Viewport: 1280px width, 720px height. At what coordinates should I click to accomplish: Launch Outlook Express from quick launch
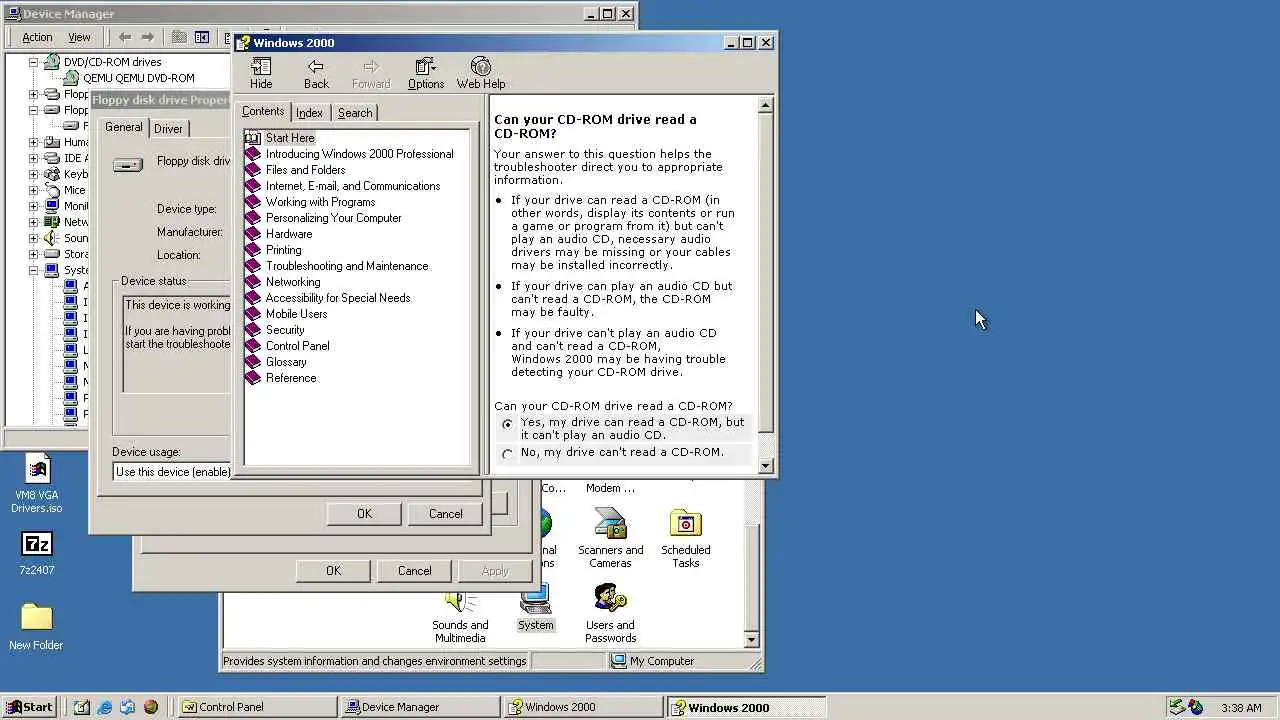pos(127,707)
